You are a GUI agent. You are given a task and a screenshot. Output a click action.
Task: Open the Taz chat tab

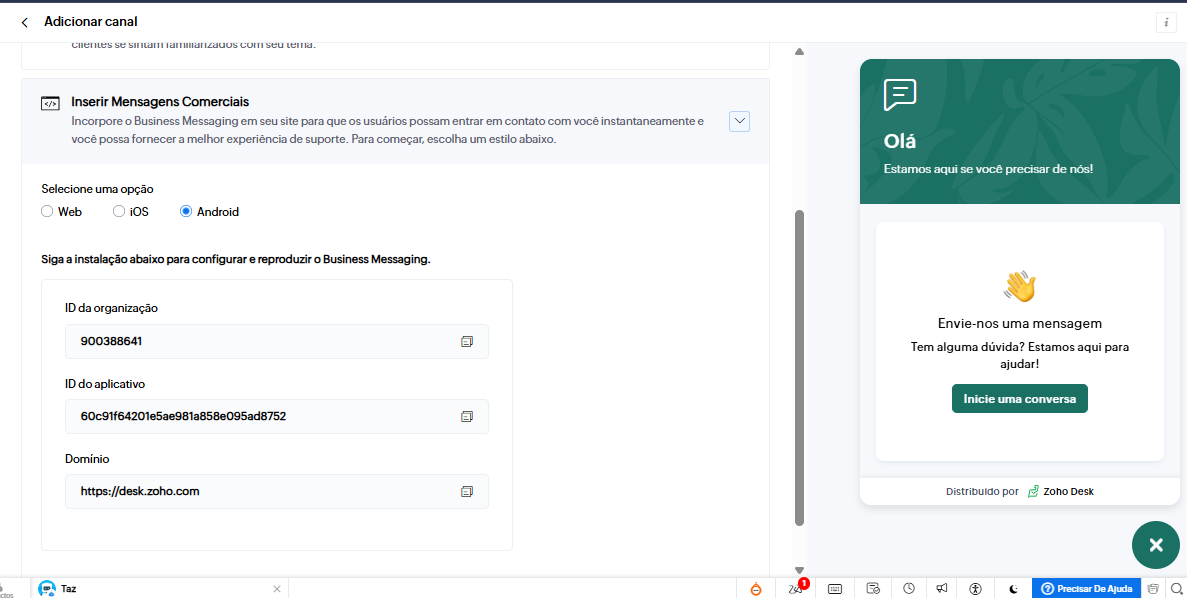pos(68,589)
